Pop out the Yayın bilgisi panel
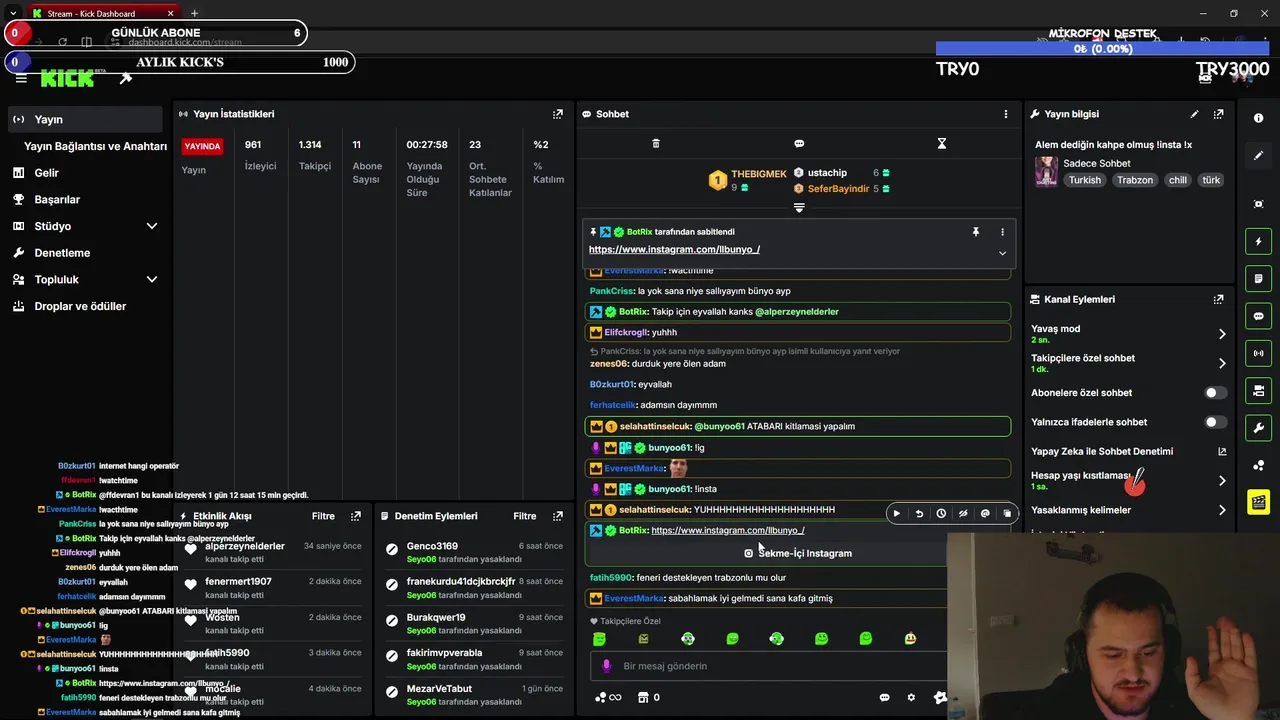 tap(1218, 114)
